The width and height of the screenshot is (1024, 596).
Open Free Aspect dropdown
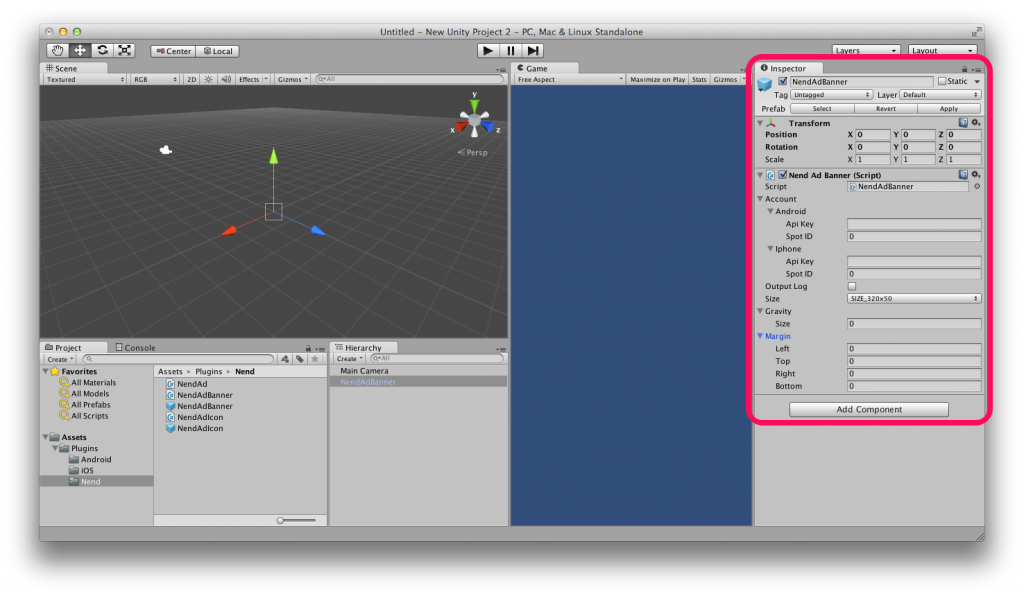click(x=569, y=79)
